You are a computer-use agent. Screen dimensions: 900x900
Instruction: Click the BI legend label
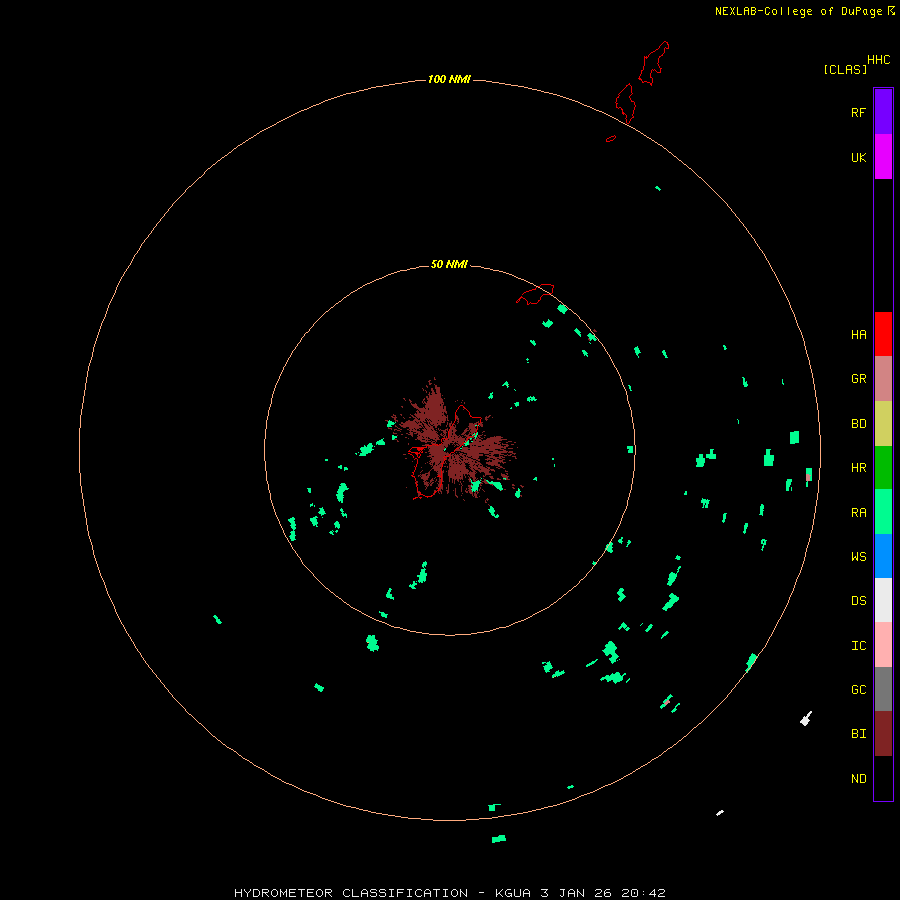858,734
